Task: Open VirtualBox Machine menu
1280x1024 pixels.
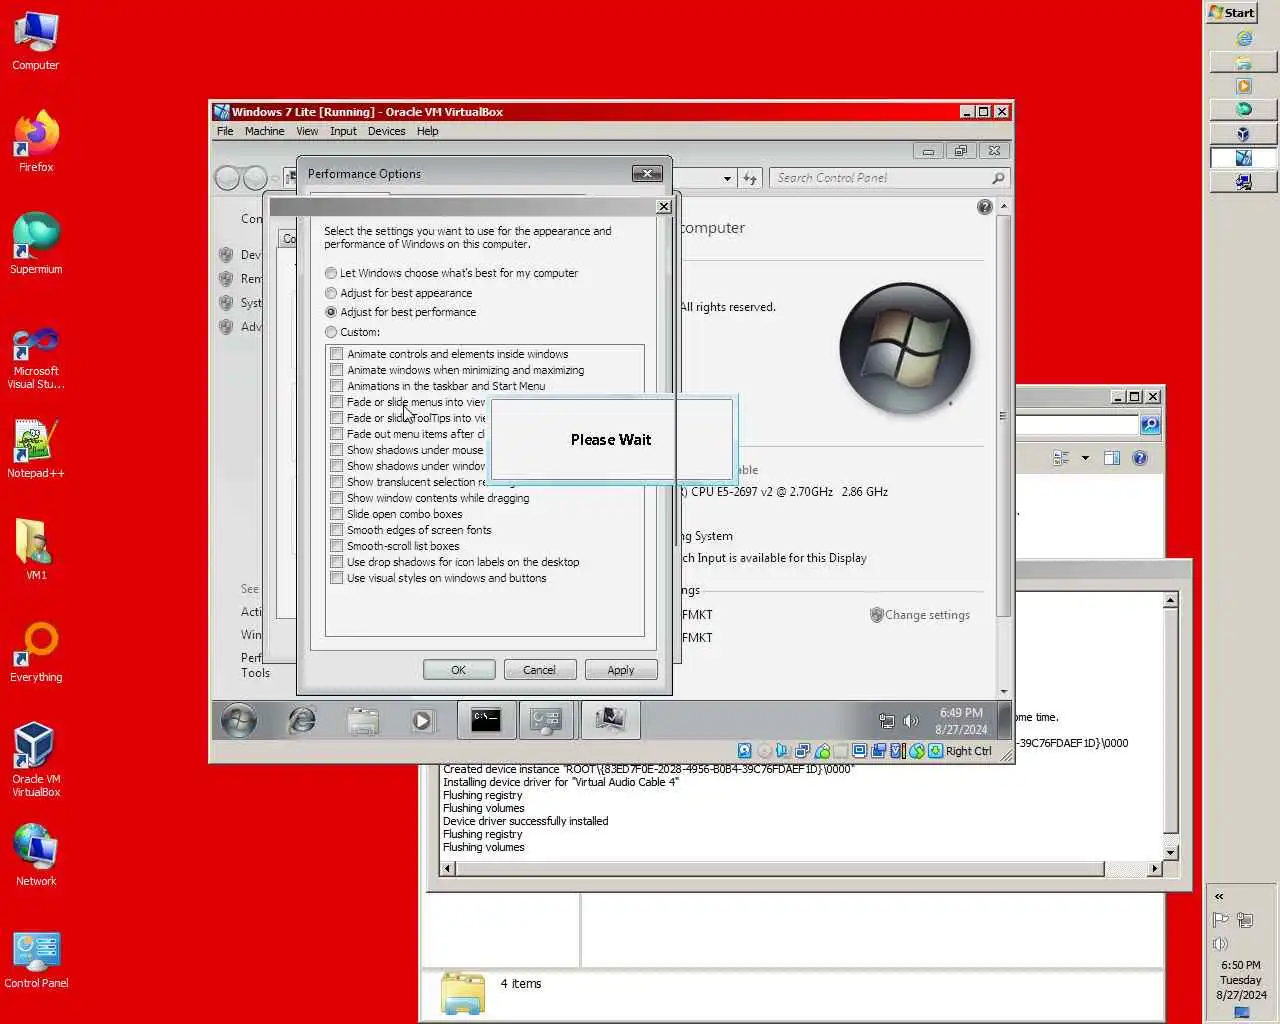Action: tap(264, 131)
